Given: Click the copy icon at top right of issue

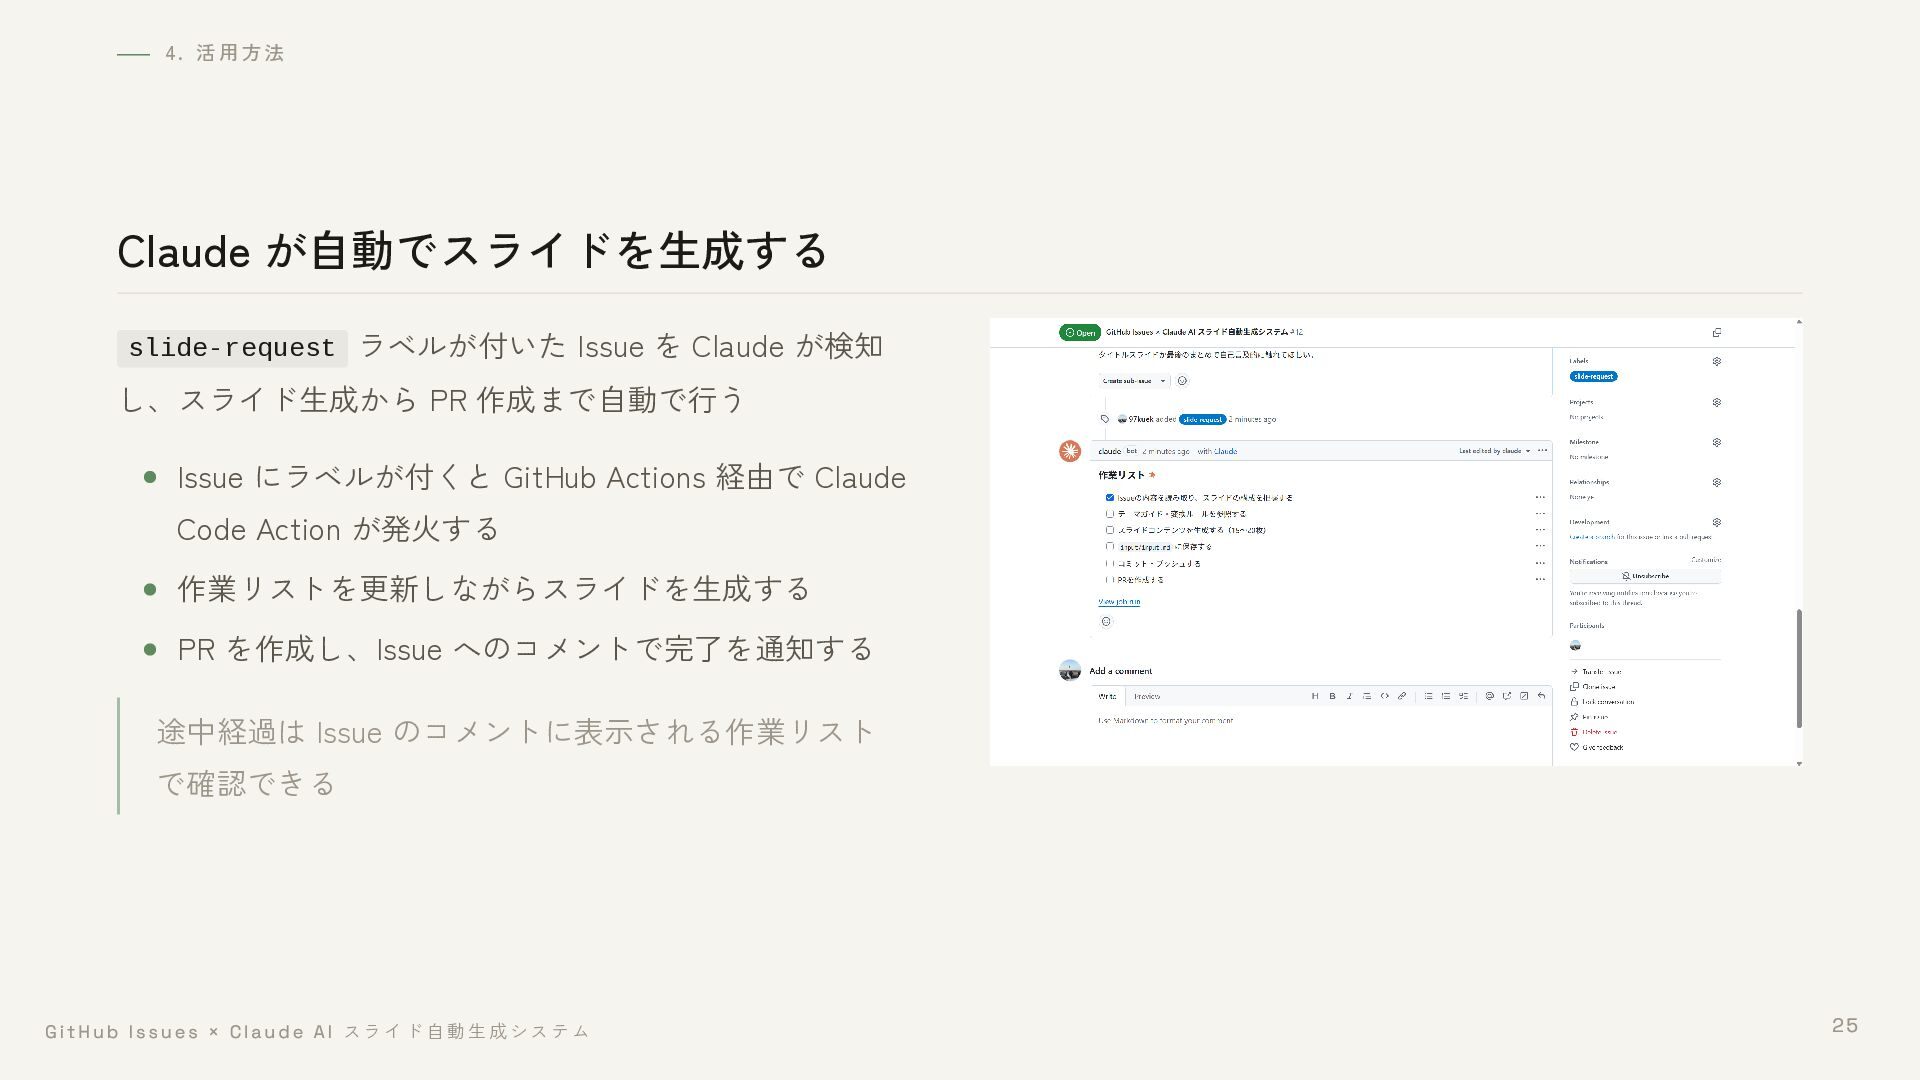Looking at the screenshot, I should [1717, 332].
